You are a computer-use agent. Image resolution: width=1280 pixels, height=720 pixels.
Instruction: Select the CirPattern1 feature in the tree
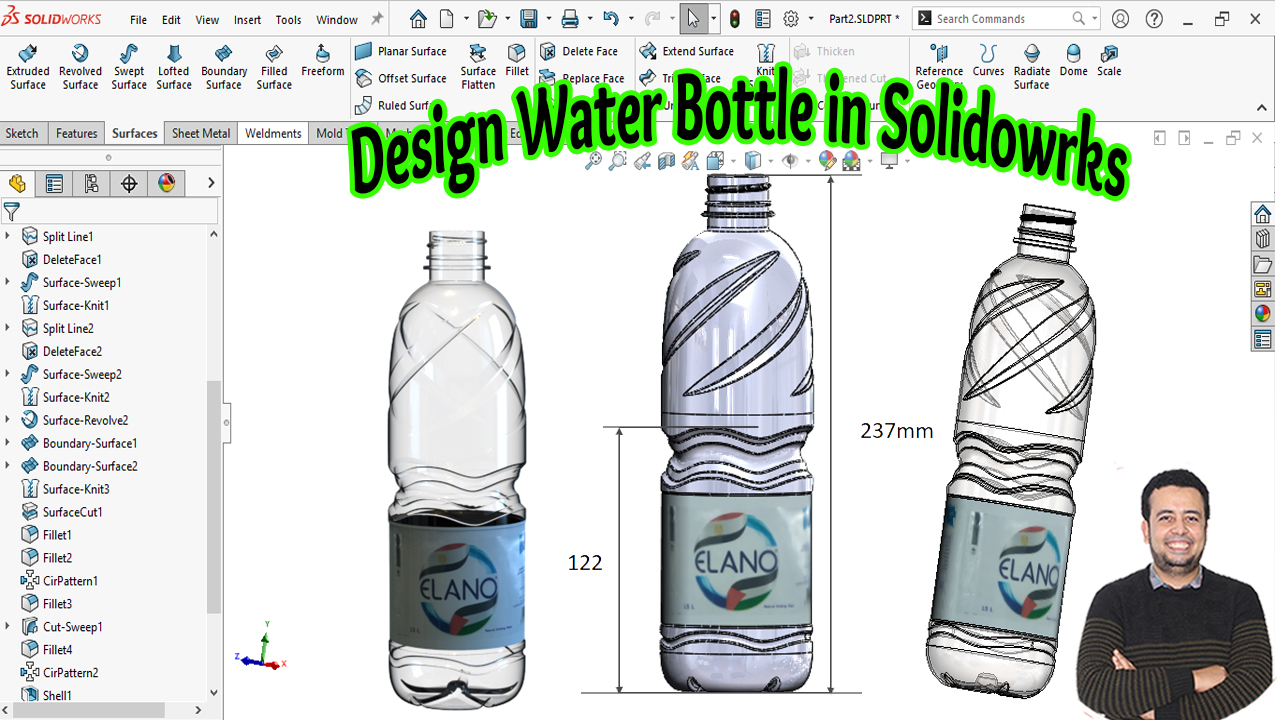pyautogui.click(x=59, y=581)
